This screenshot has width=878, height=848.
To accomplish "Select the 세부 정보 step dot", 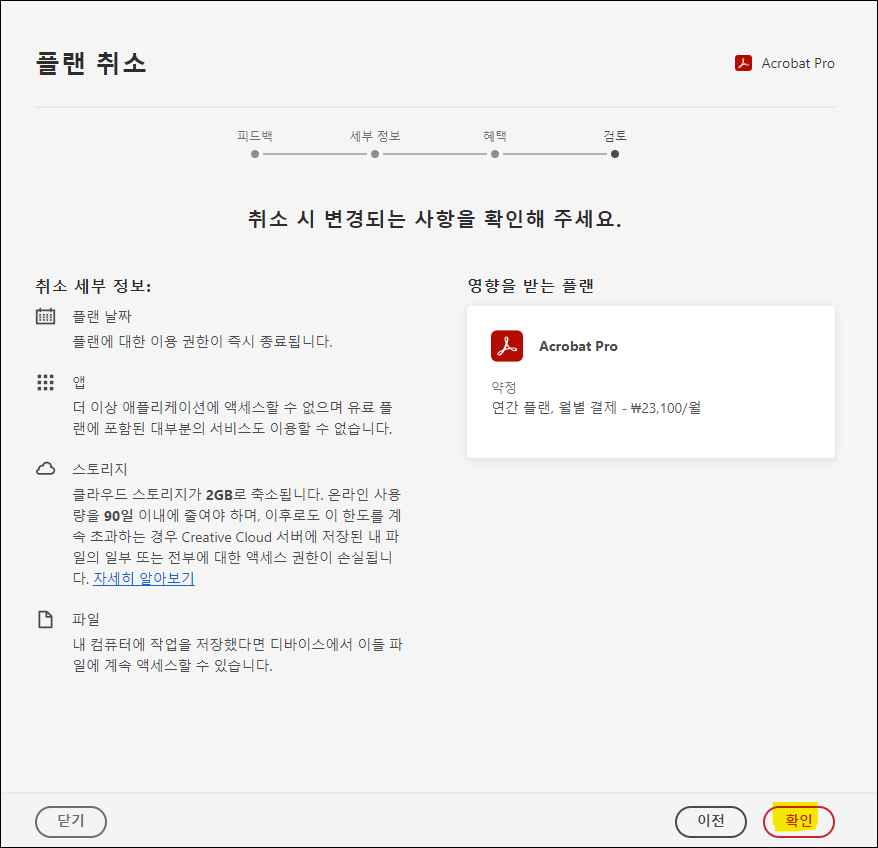I will coord(375,154).
